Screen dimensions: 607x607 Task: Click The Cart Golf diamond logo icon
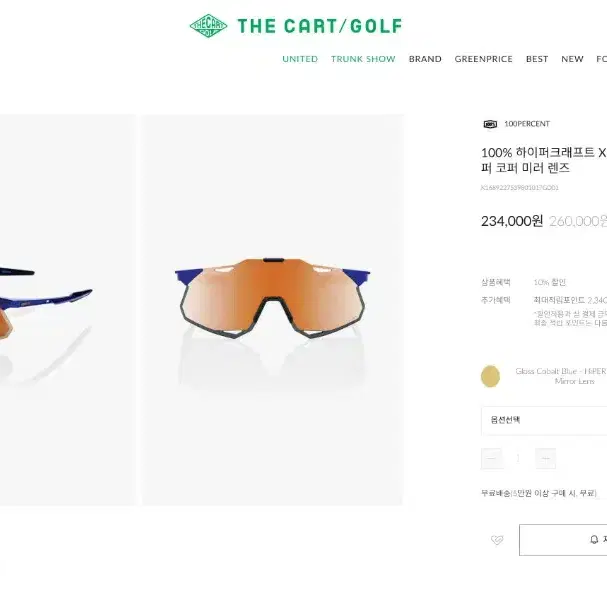point(208,26)
